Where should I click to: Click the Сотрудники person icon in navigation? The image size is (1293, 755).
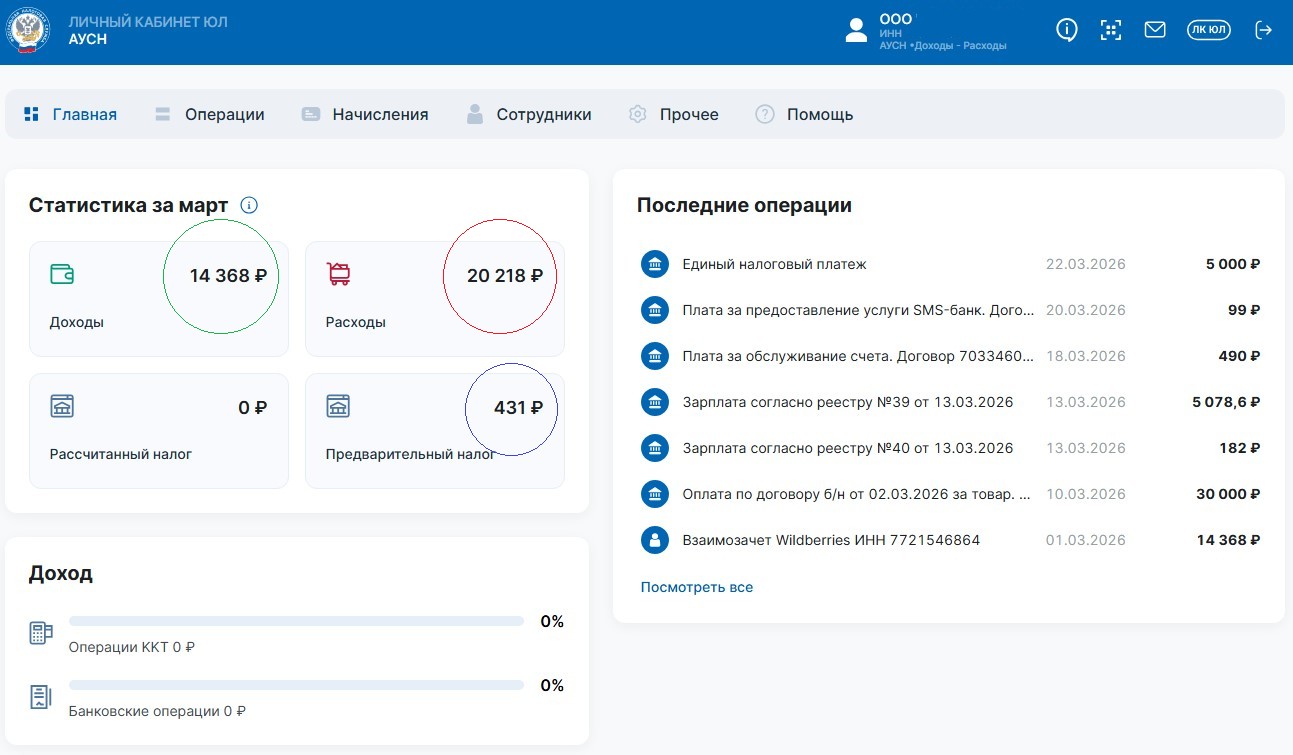coord(475,114)
